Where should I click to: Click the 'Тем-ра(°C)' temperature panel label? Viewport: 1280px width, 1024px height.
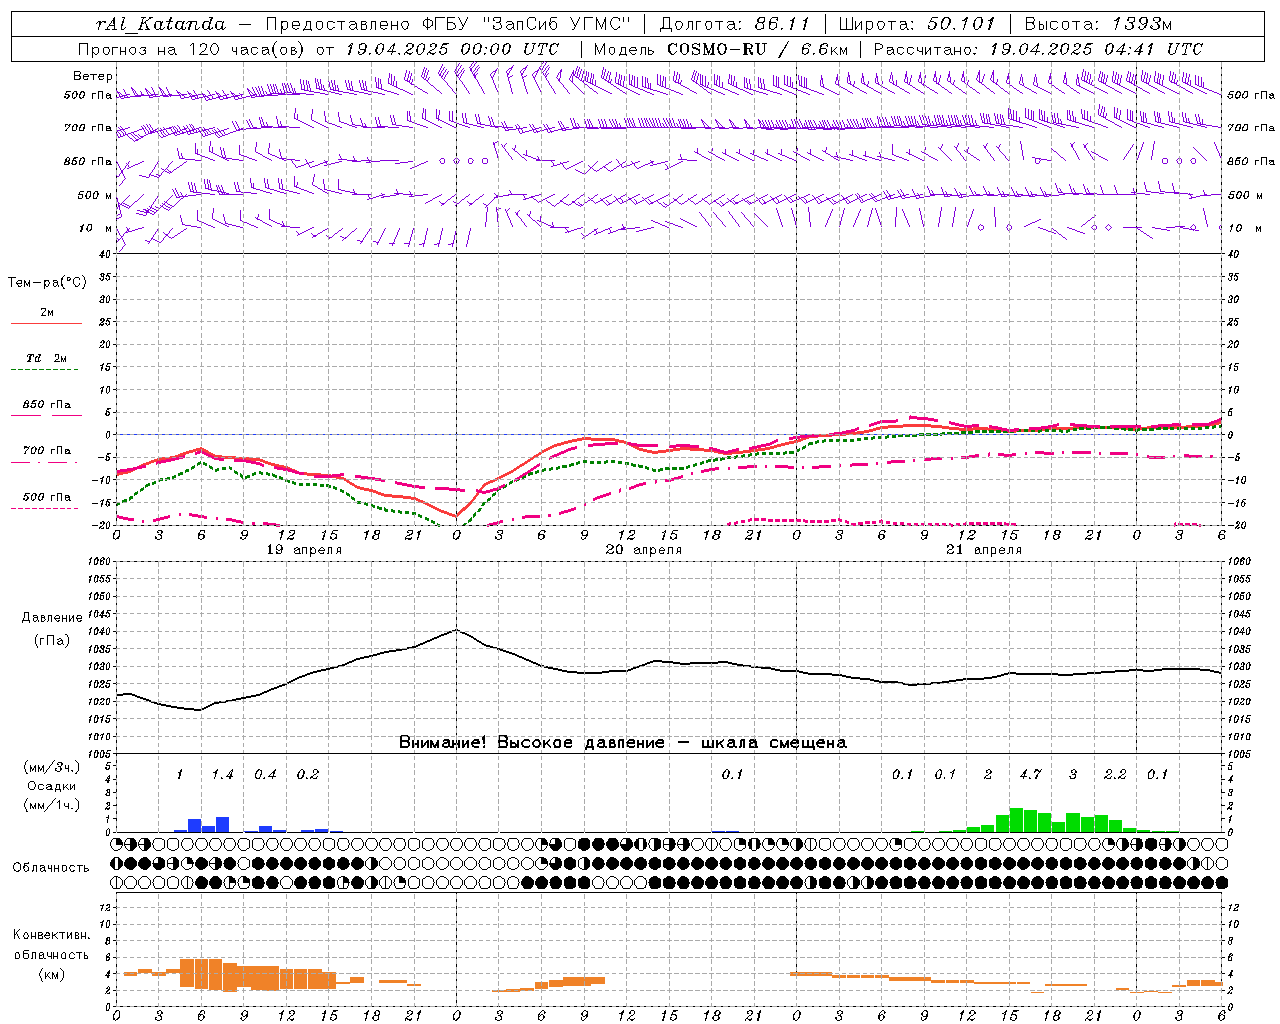[x=47, y=283]
